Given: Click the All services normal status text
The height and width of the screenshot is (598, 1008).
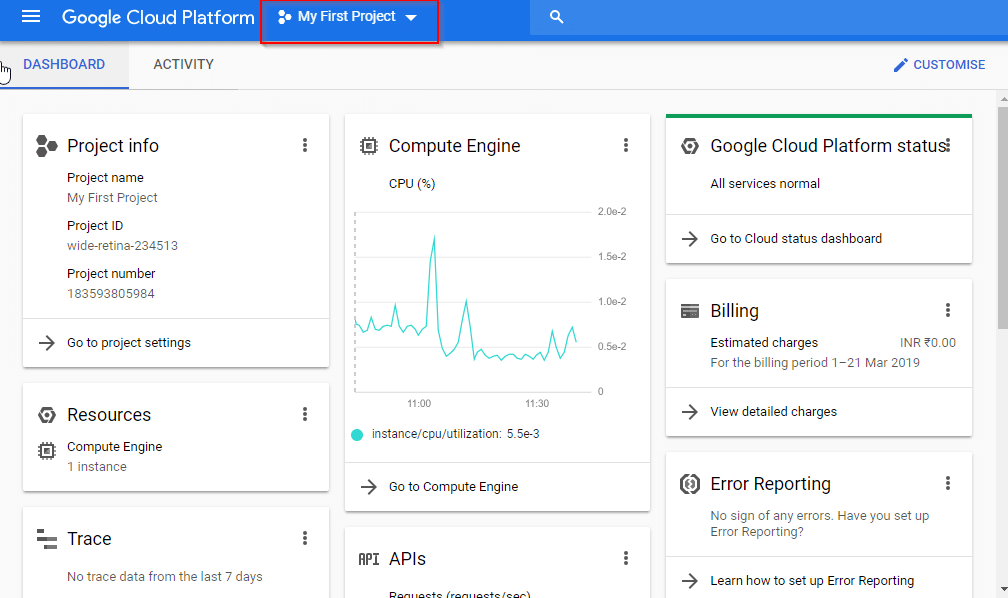Looking at the screenshot, I should pyautogui.click(x=765, y=184).
